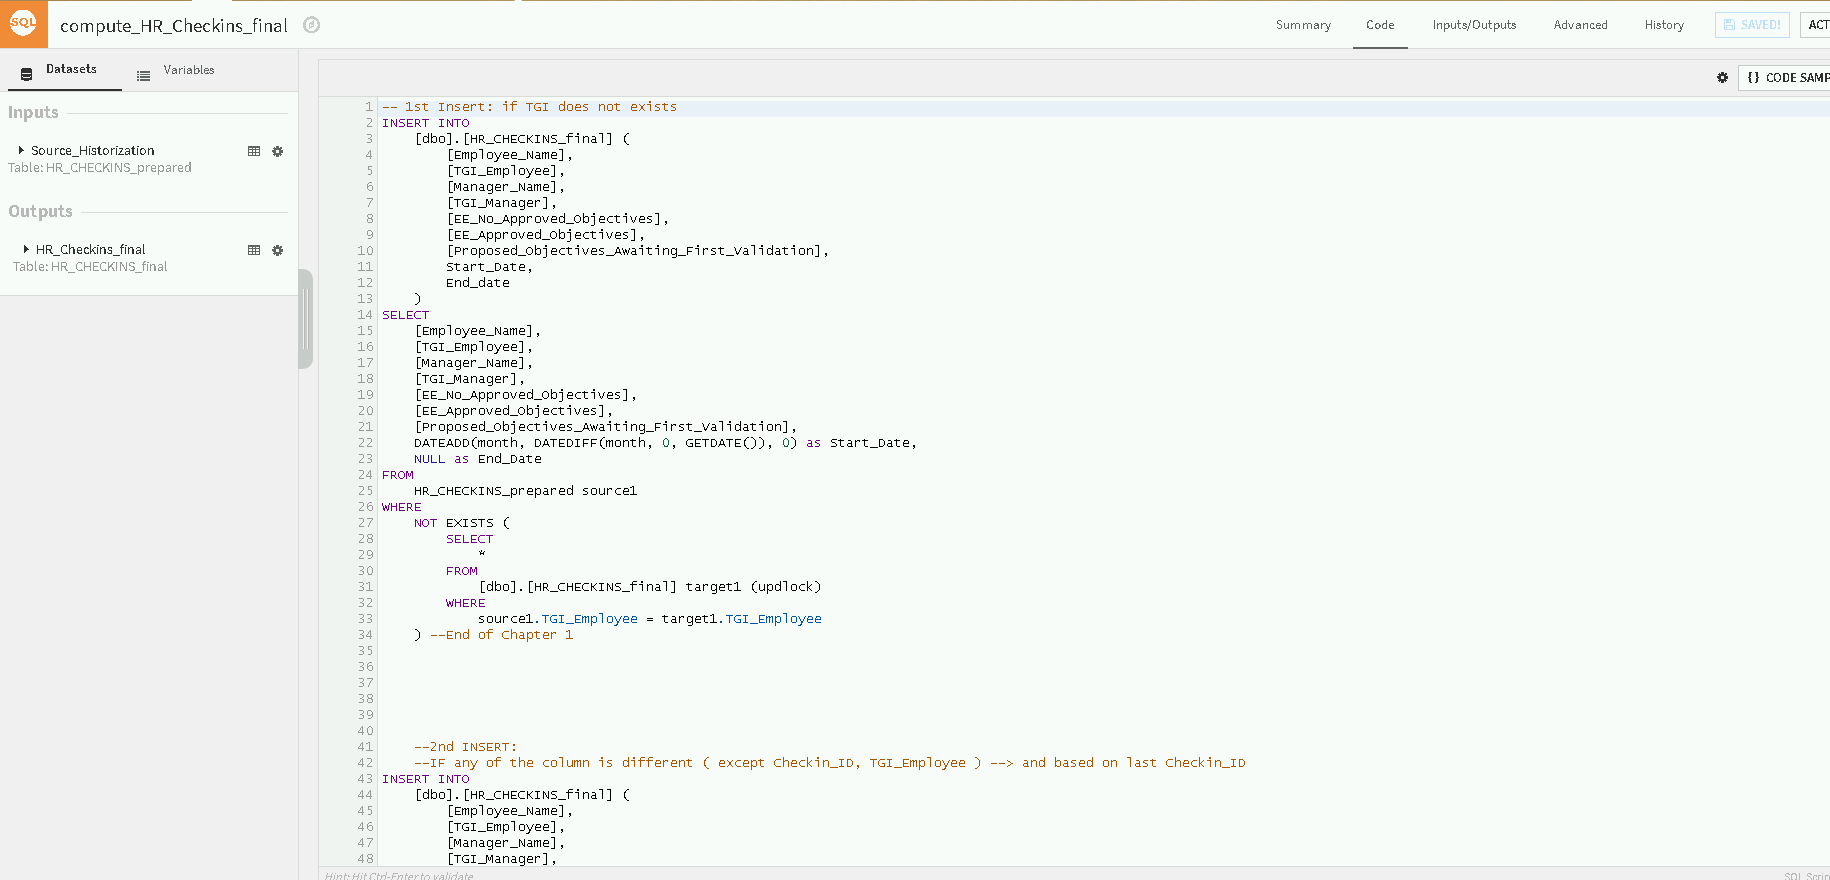1830x880 pixels.
Task: Click the '--IF any of the column' comment line
Action: tap(830, 763)
